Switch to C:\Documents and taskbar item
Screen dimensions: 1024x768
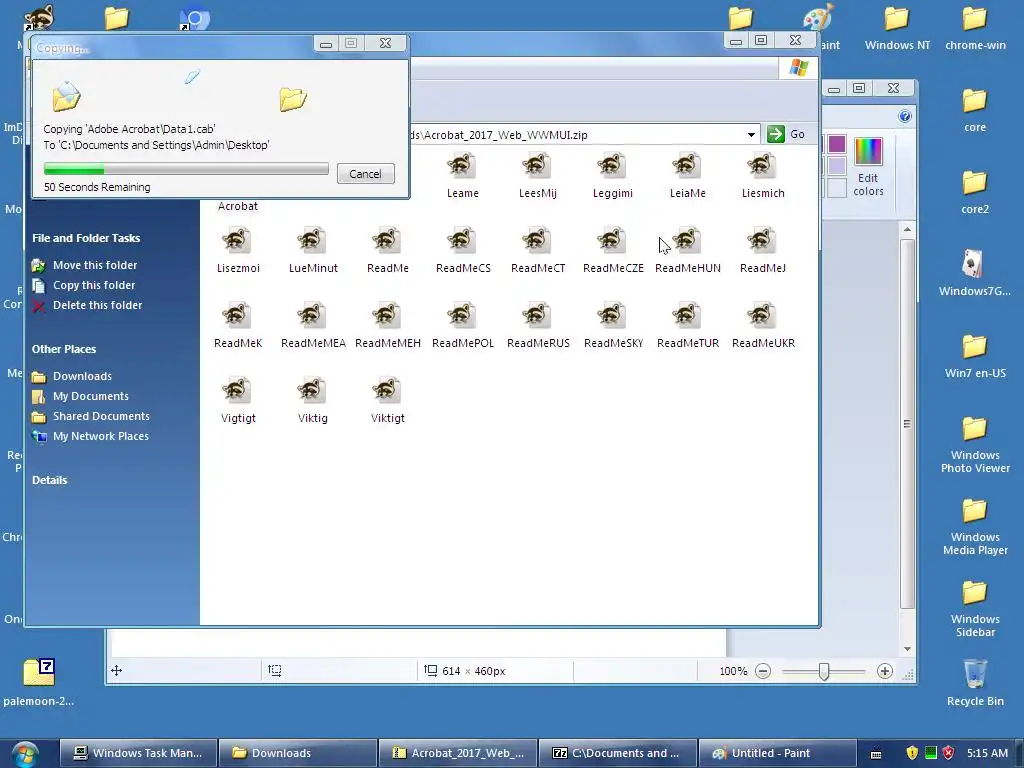(617, 753)
